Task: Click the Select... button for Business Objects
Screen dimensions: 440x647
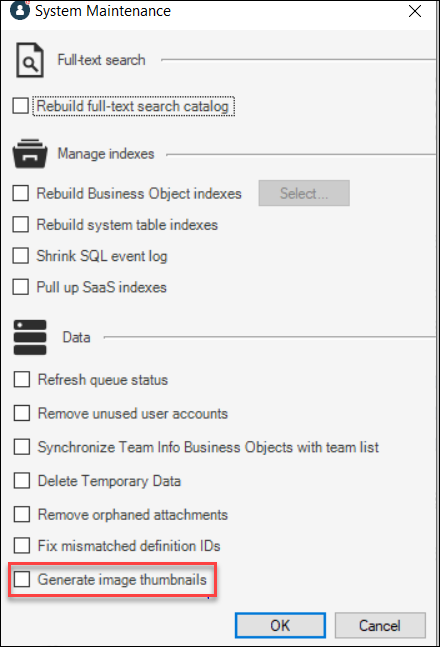Action: (304, 193)
